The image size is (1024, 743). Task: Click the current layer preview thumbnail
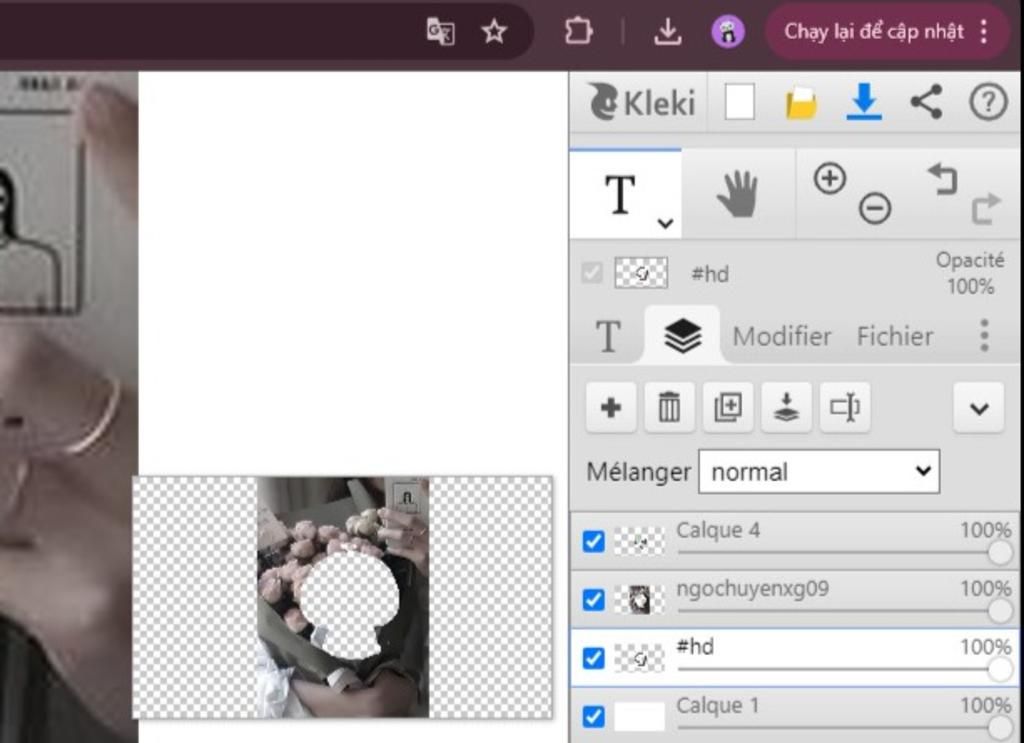coord(641,273)
